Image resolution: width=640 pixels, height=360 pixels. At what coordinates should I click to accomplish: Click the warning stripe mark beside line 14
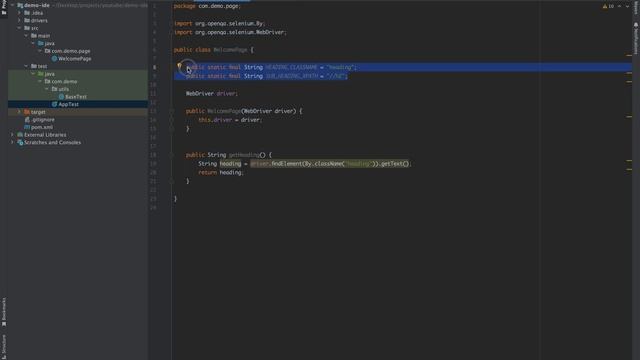(629, 117)
